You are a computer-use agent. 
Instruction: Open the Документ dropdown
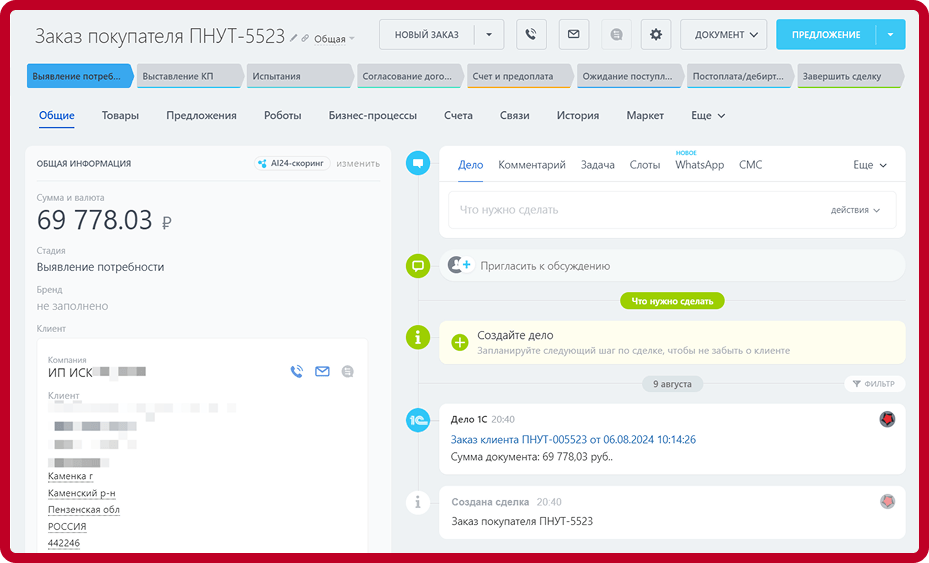(723, 34)
